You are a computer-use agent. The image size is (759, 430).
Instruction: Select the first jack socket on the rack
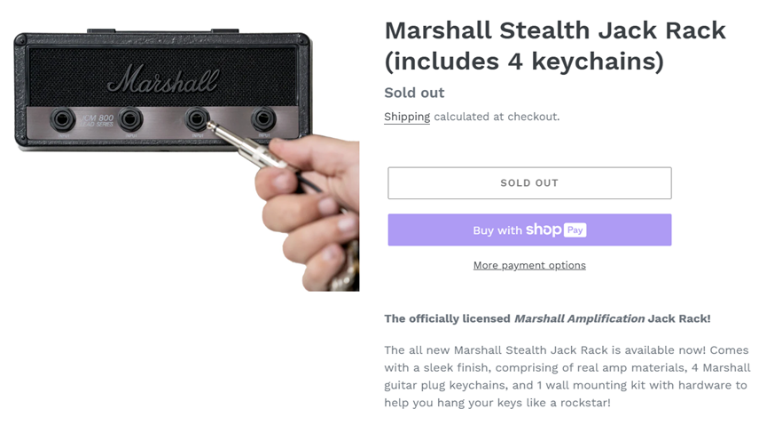[65, 121]
